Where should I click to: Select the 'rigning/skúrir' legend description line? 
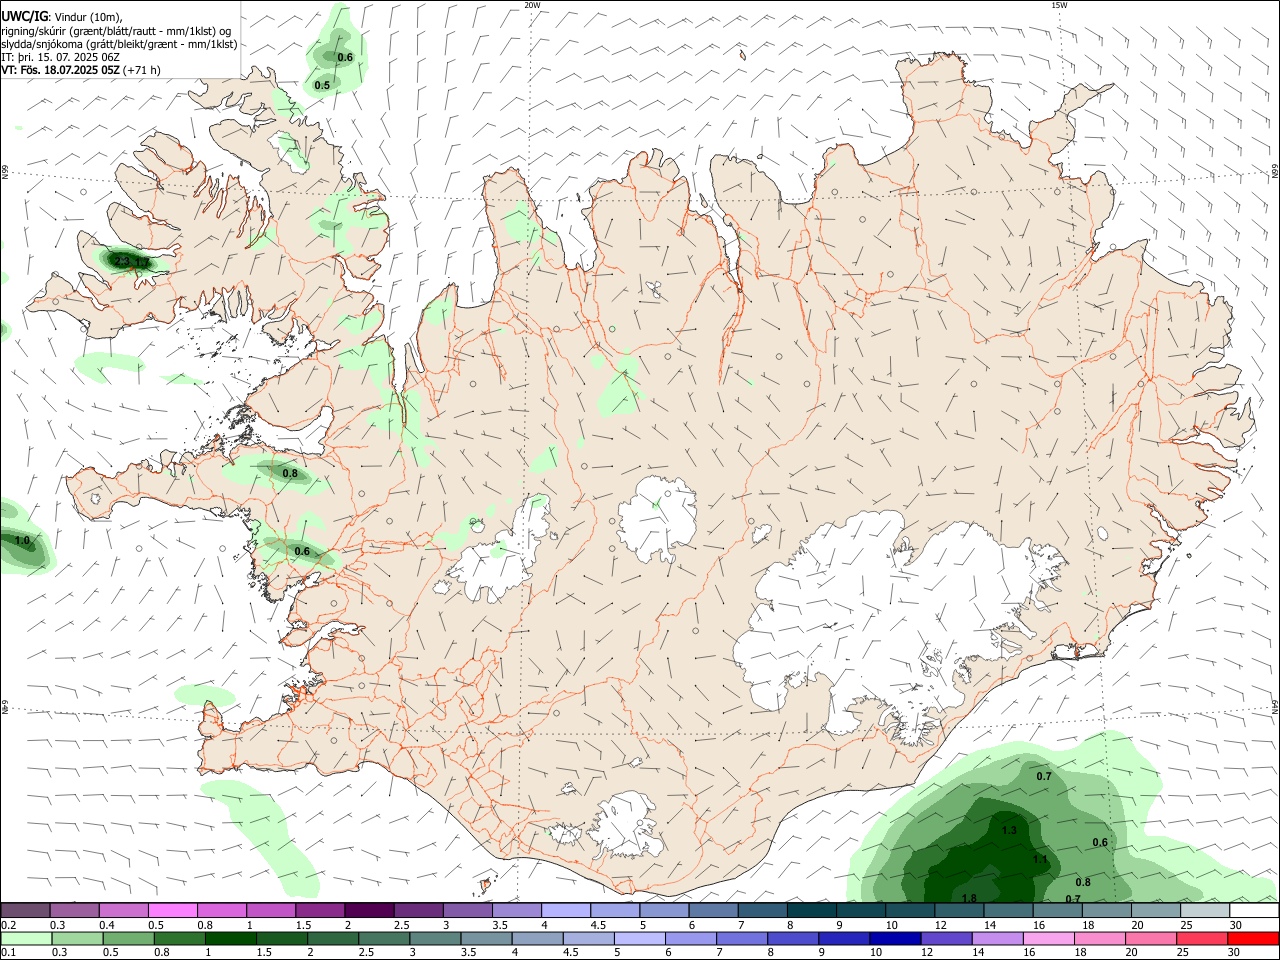115,30
